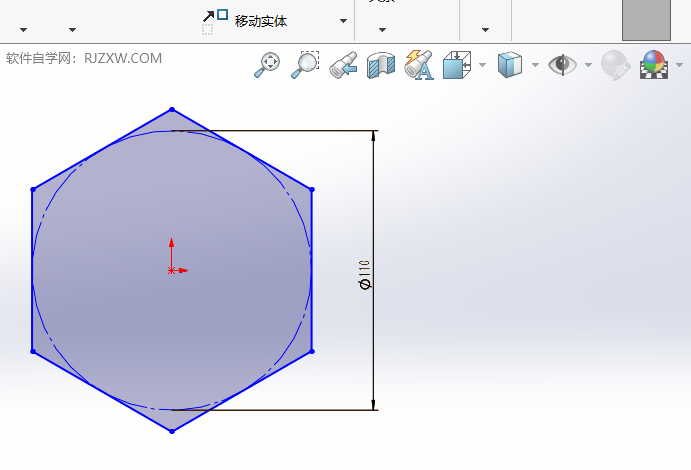Image resolution: width=691 pixels, height=470 pixels.
Task: Click the View Orientation cube icon
Action: (x=457, y=65)
